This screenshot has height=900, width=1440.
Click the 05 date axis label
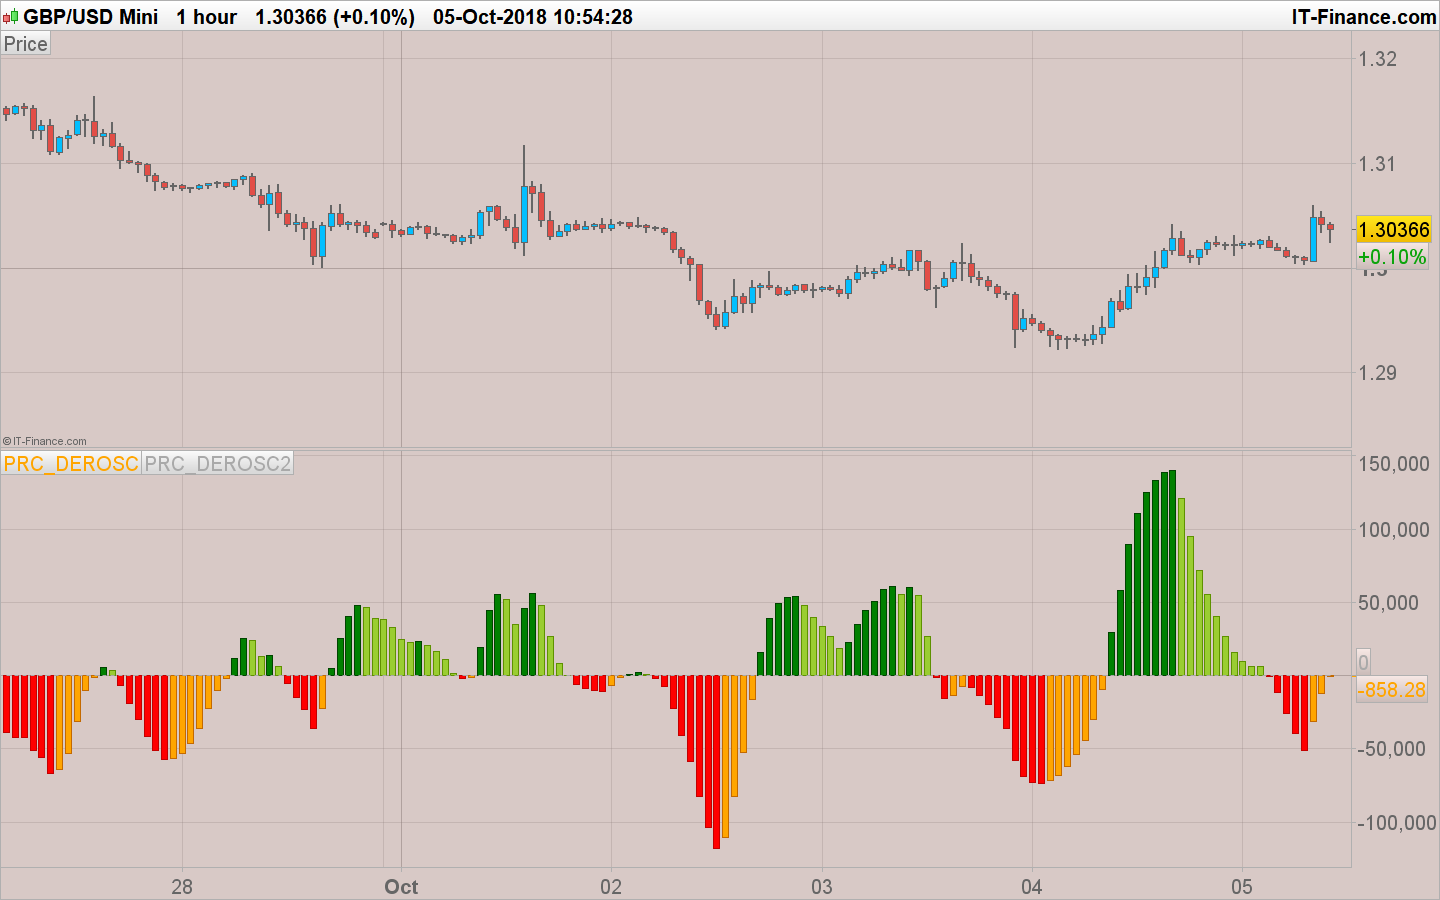1242,886
